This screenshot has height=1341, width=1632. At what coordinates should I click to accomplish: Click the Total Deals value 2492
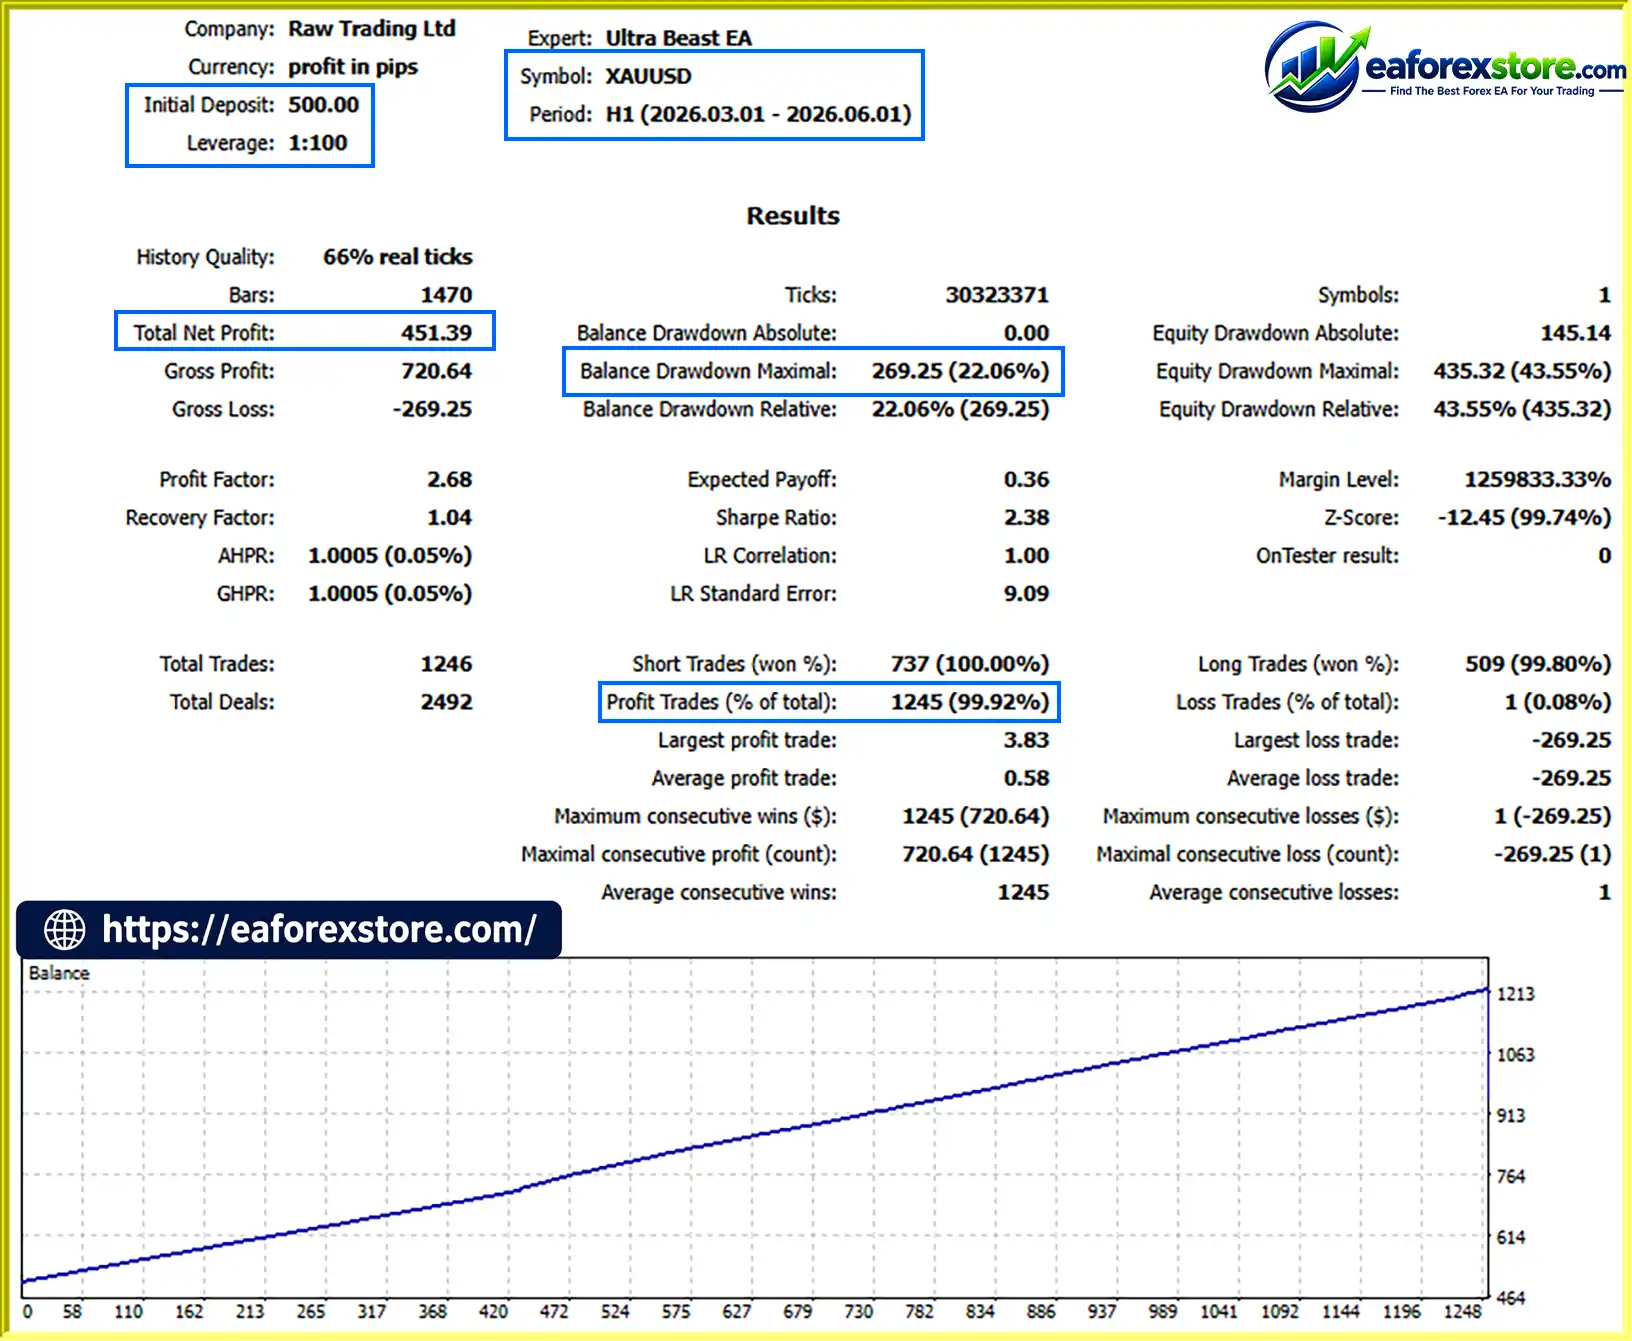click(x=446, y=702)
